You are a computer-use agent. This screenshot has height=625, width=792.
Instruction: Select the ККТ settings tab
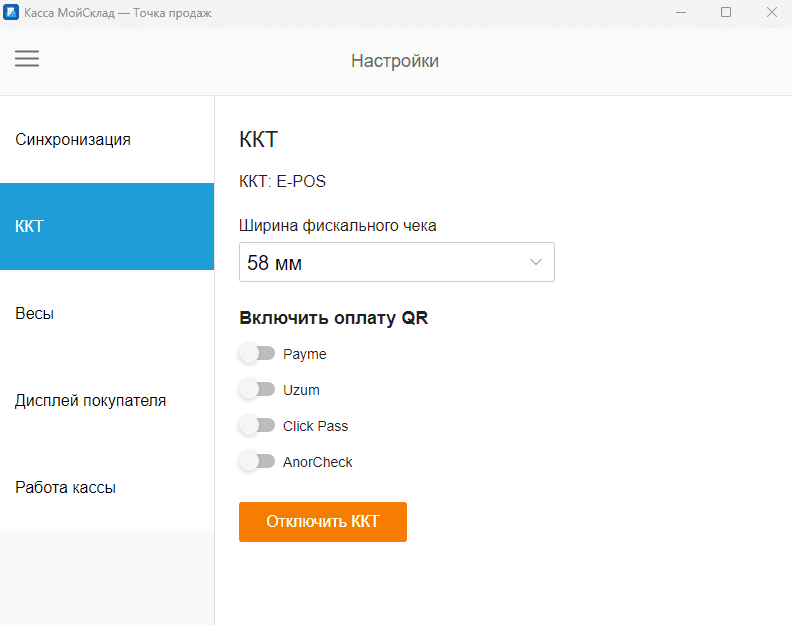tap(107, 226)
